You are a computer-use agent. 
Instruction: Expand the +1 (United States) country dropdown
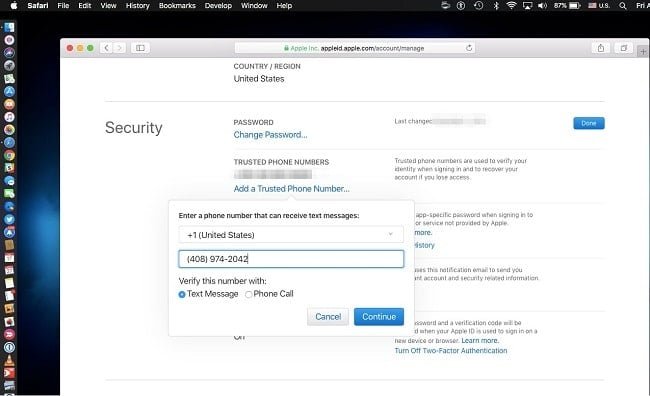pyautogui.click(x=291, y=235)
